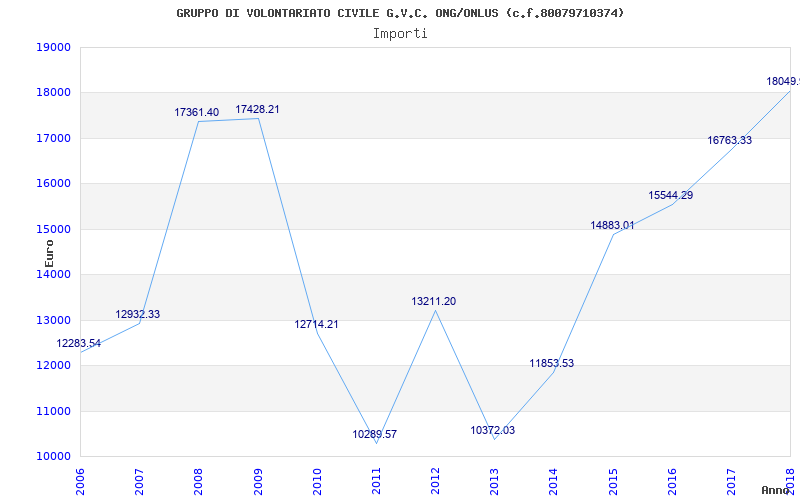Click x-axis year 2017

tap(732, 481)
